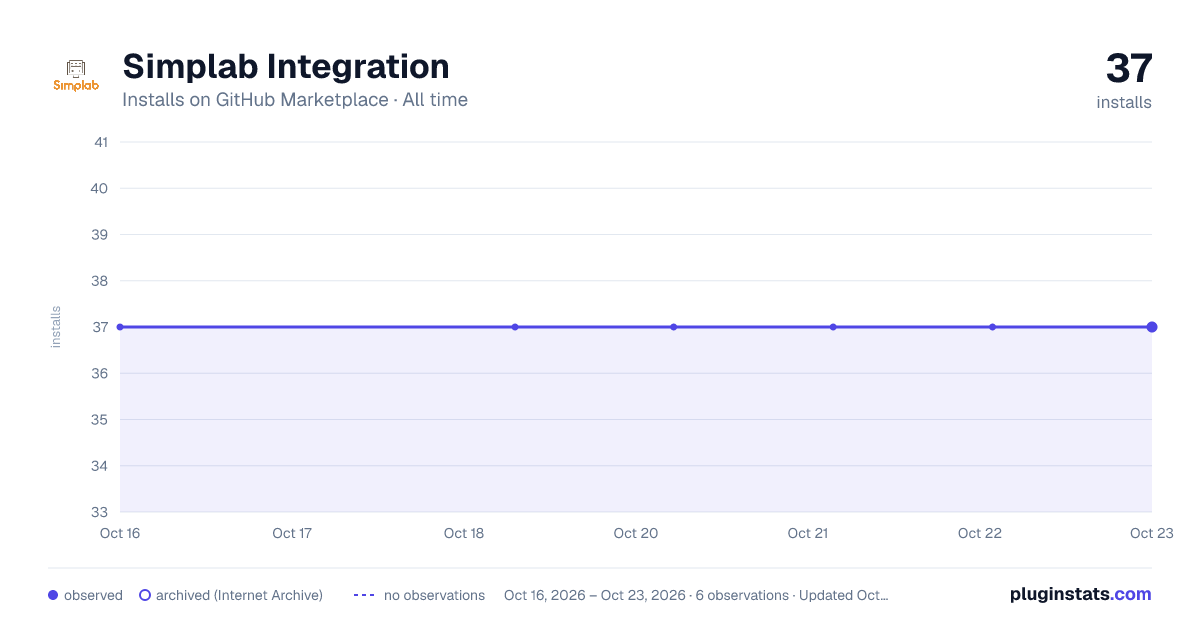Click the 34 y-axis label

(100, 466)
